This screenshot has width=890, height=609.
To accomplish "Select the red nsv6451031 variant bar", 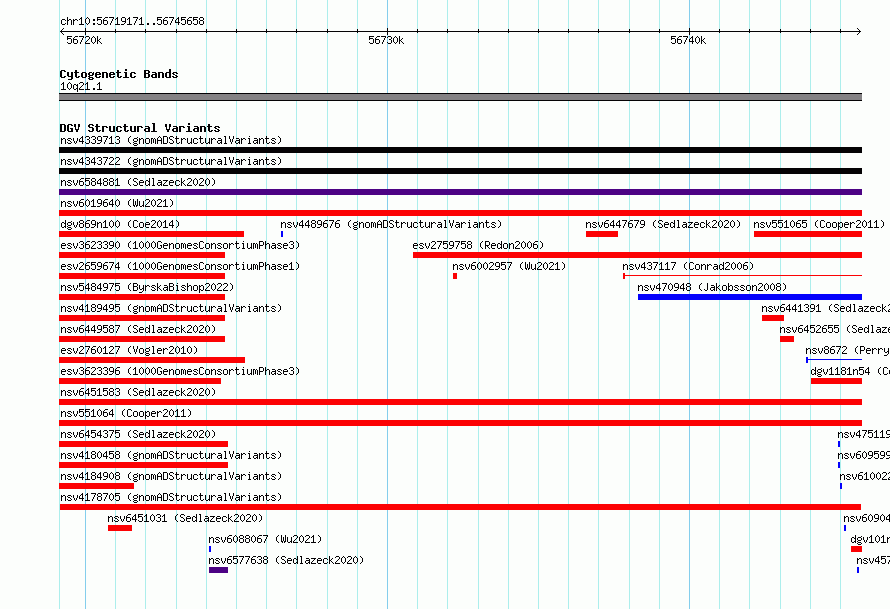I will [120, 528].
